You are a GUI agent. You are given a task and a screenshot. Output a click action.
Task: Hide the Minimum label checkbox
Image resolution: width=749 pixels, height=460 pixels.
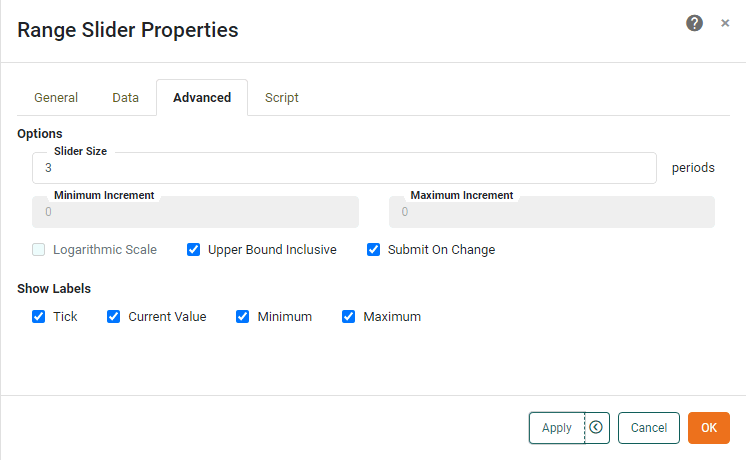[243, 317]
